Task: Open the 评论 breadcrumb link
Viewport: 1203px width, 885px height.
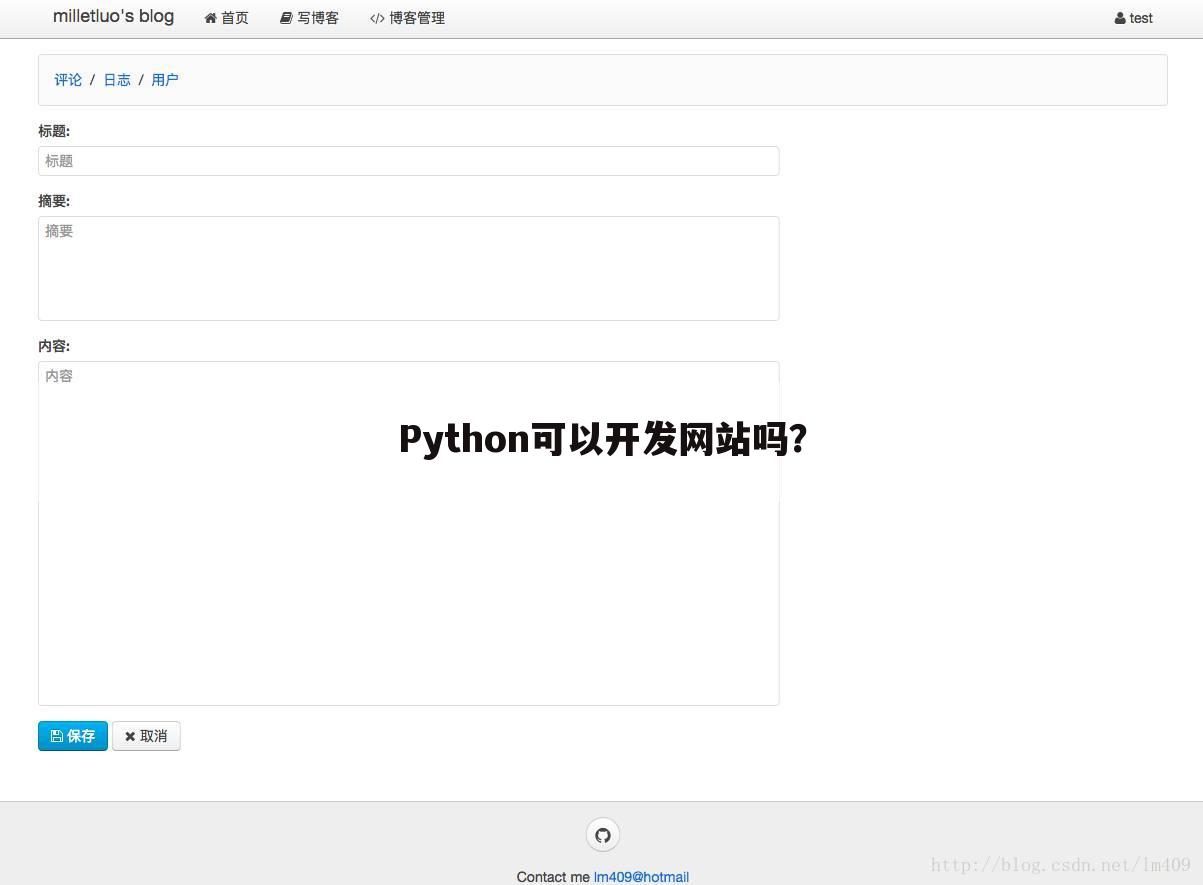Action: coord(67,79)
